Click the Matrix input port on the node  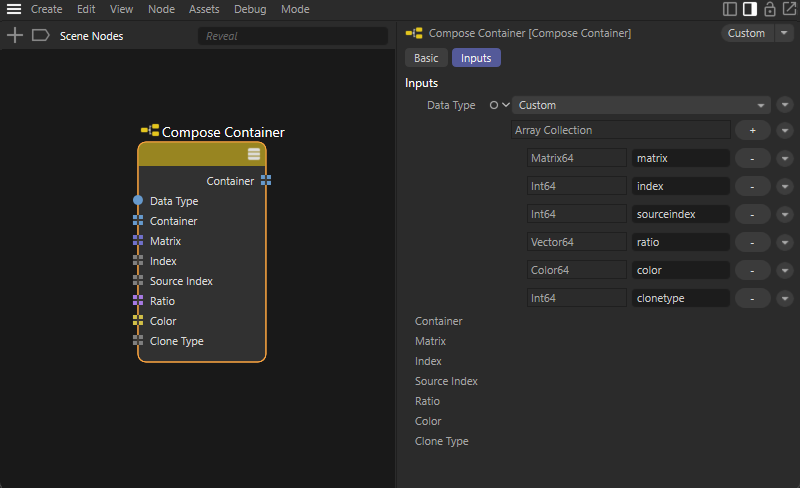pos(138,241)
